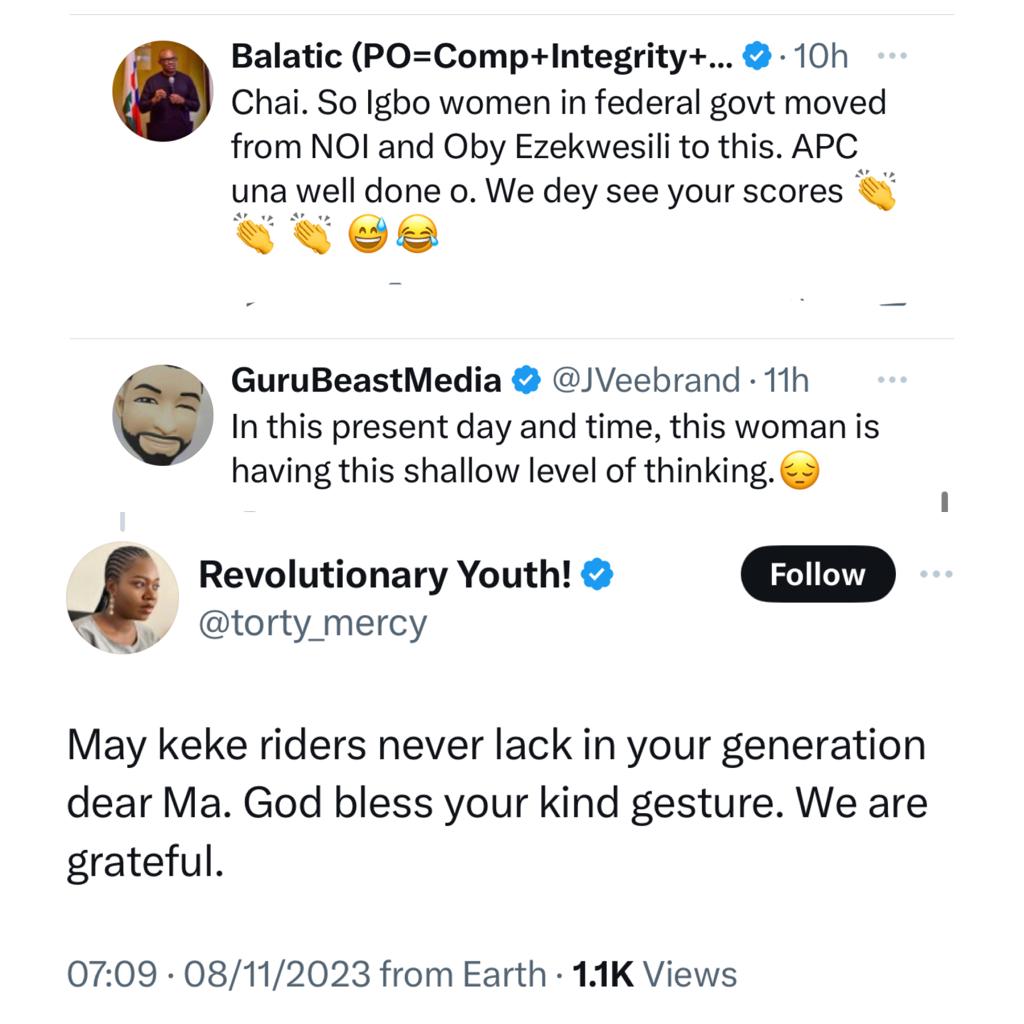Viewport: 1024px width, 1024px height.
Task: Click GuruBeastMedia's bearded avatar
Action: click(x=162, y=415)
